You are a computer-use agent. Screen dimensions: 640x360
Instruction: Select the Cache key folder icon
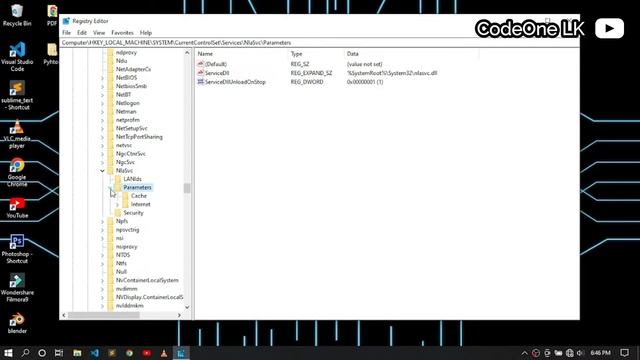(126, 196)
